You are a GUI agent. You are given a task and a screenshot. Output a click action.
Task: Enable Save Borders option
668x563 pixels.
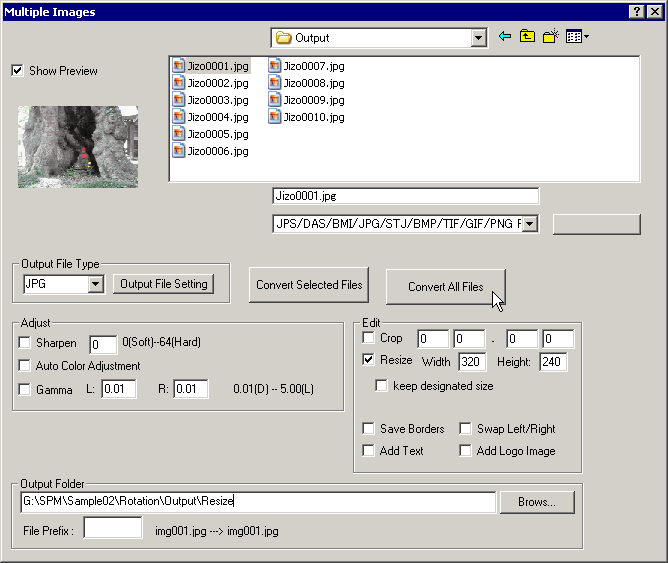[x=369, y=428]
